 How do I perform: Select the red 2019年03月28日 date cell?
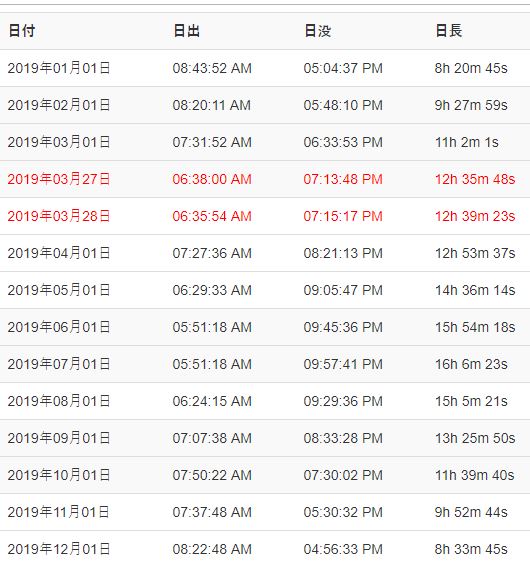[59, 216]
